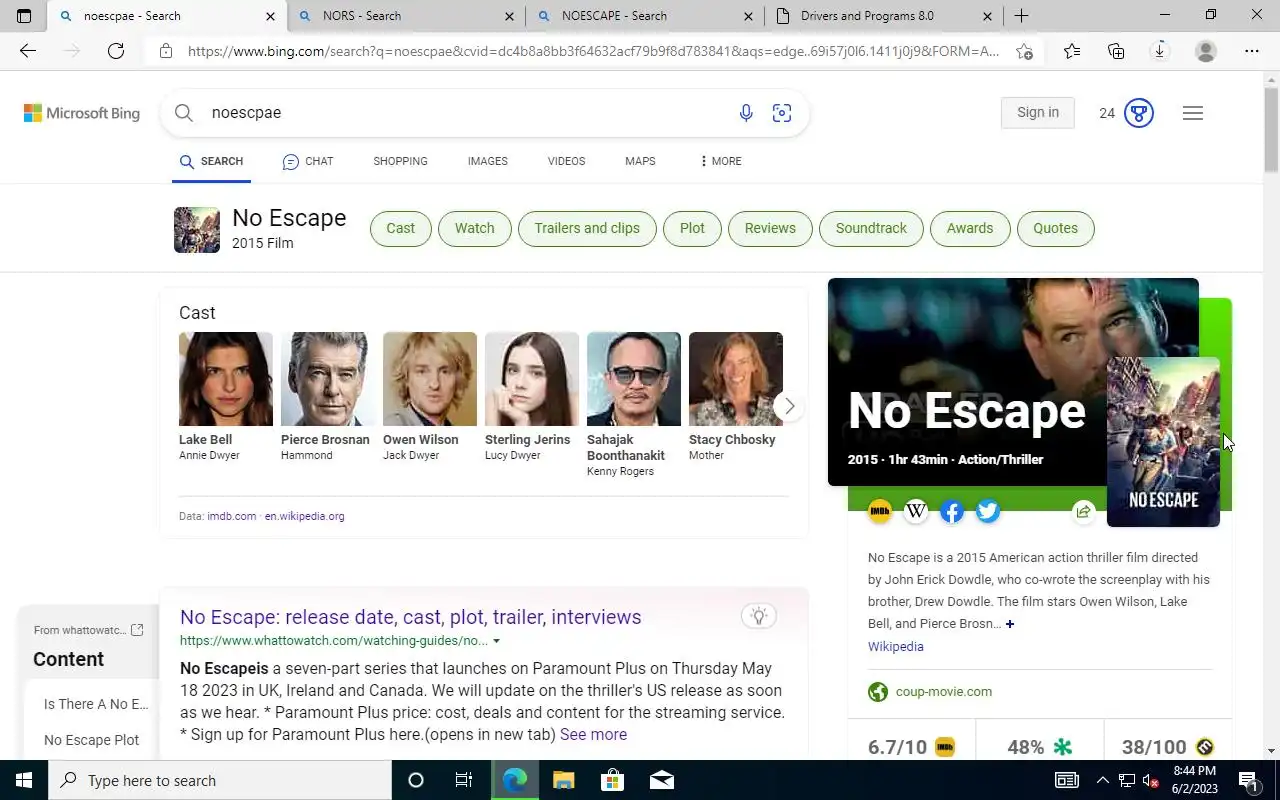Open the Wikipedia source link
This screenshot has height=800, width=1280.
tap(896, 647)
